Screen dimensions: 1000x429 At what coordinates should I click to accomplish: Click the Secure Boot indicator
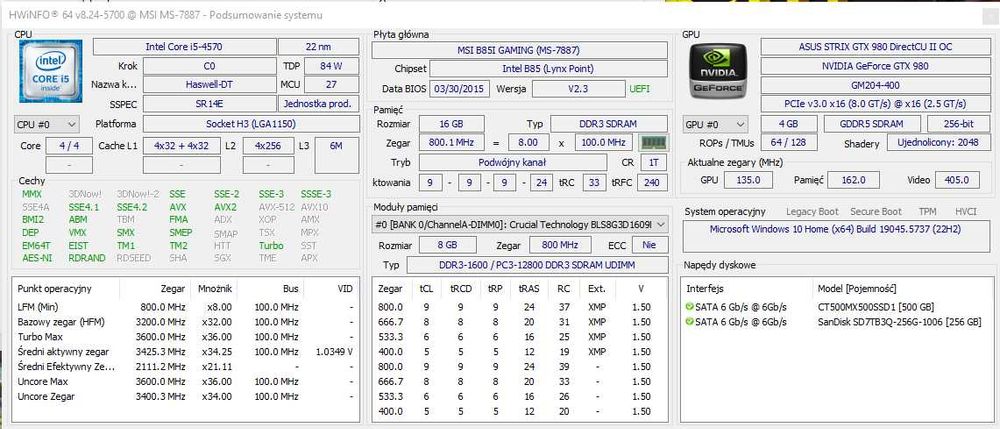coord(876,212)
